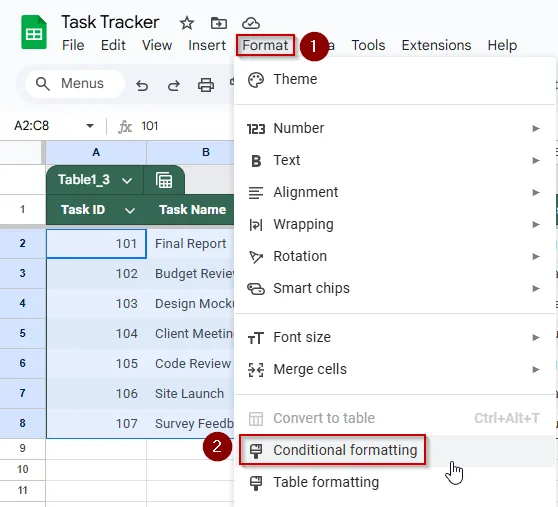Click the Rotation angle icon

[x=256, y=257]
